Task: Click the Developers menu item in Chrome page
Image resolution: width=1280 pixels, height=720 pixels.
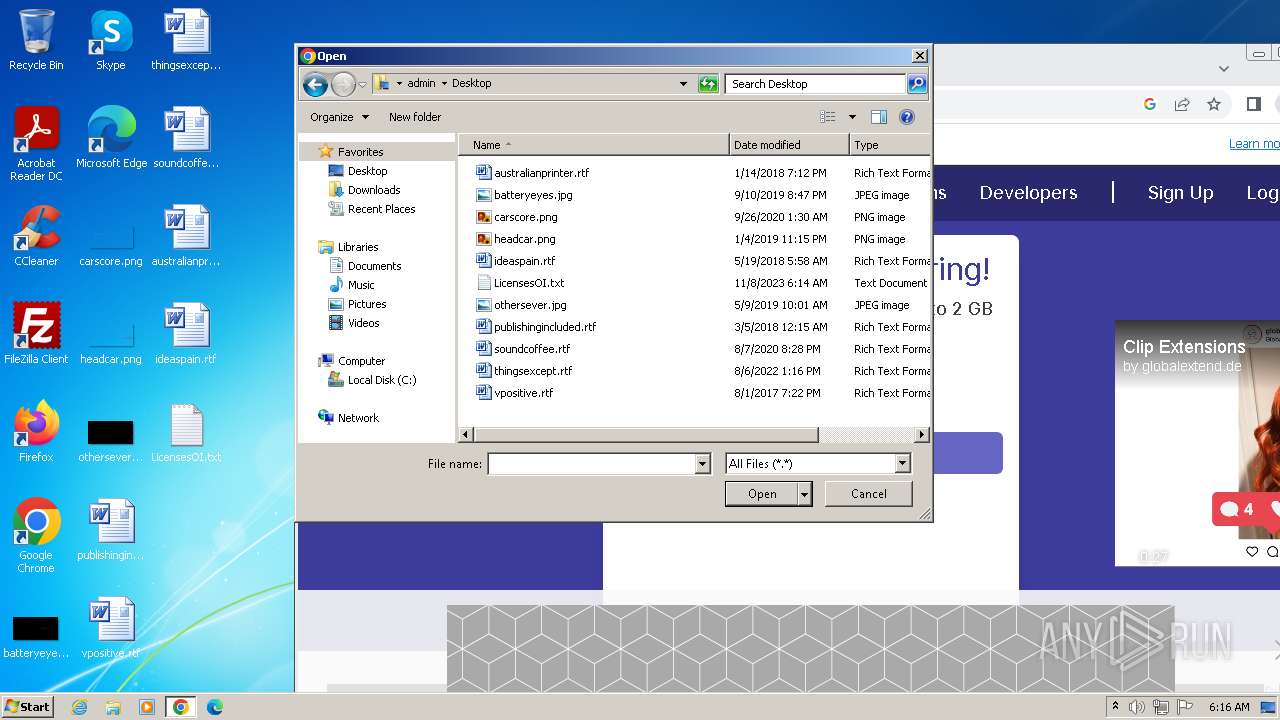Action: [x=1028, y=193]
